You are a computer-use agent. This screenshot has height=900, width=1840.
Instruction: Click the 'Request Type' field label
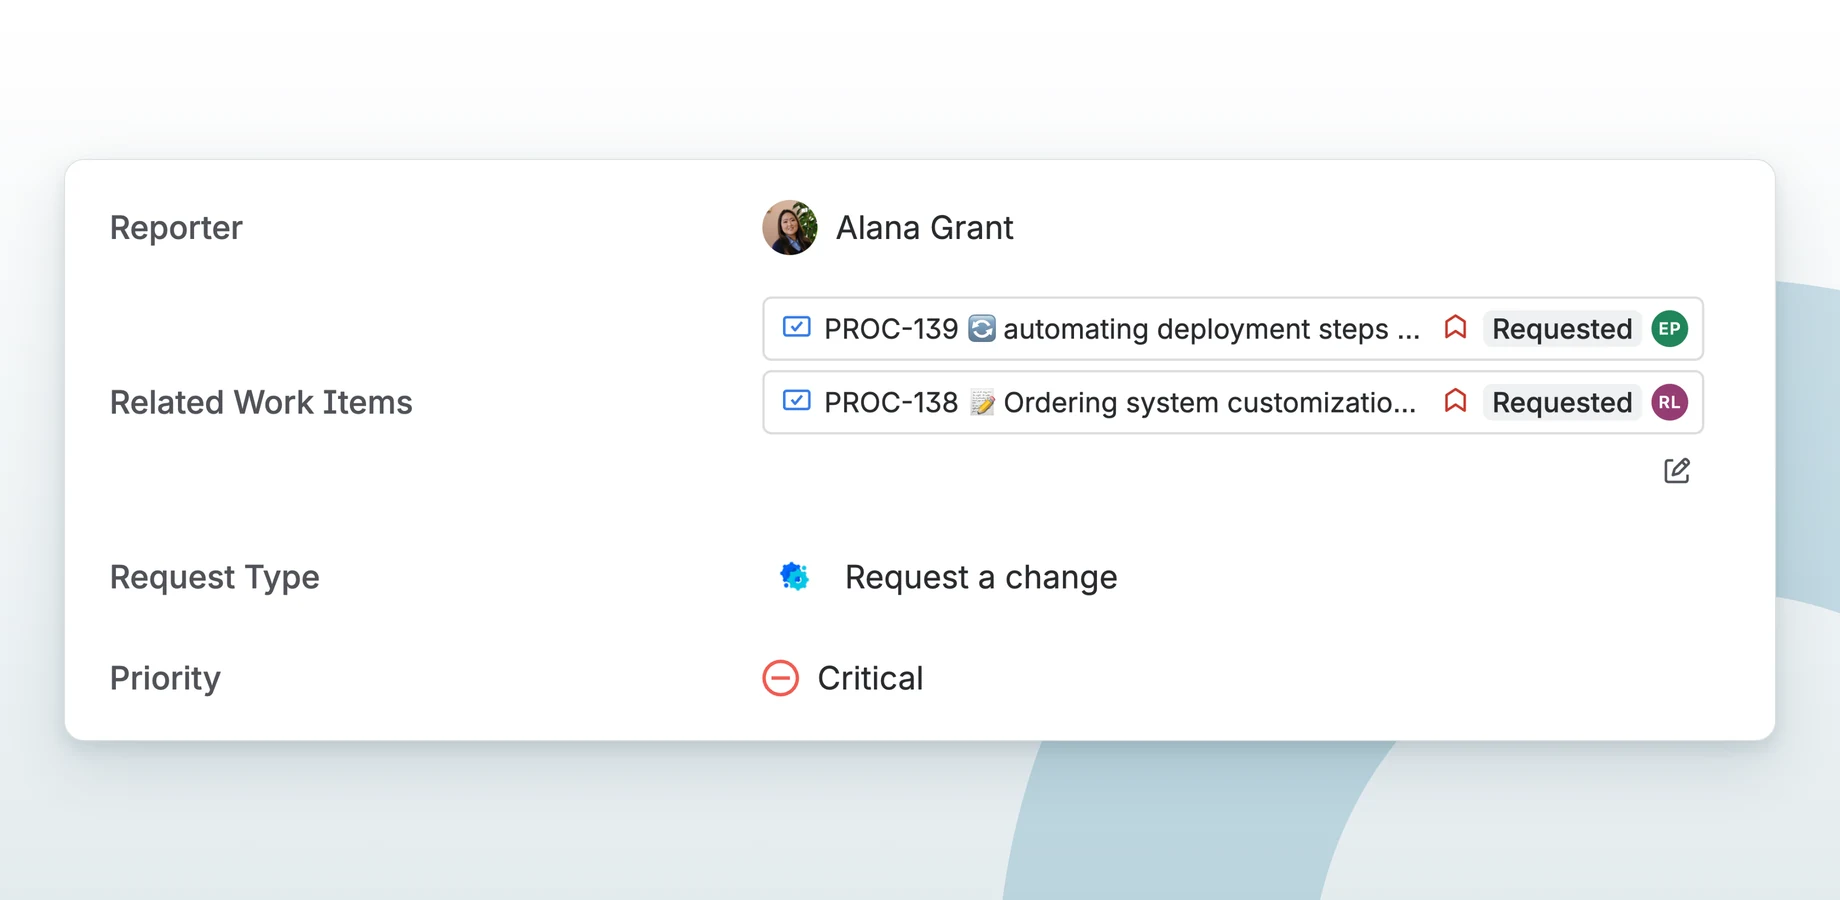215,577
